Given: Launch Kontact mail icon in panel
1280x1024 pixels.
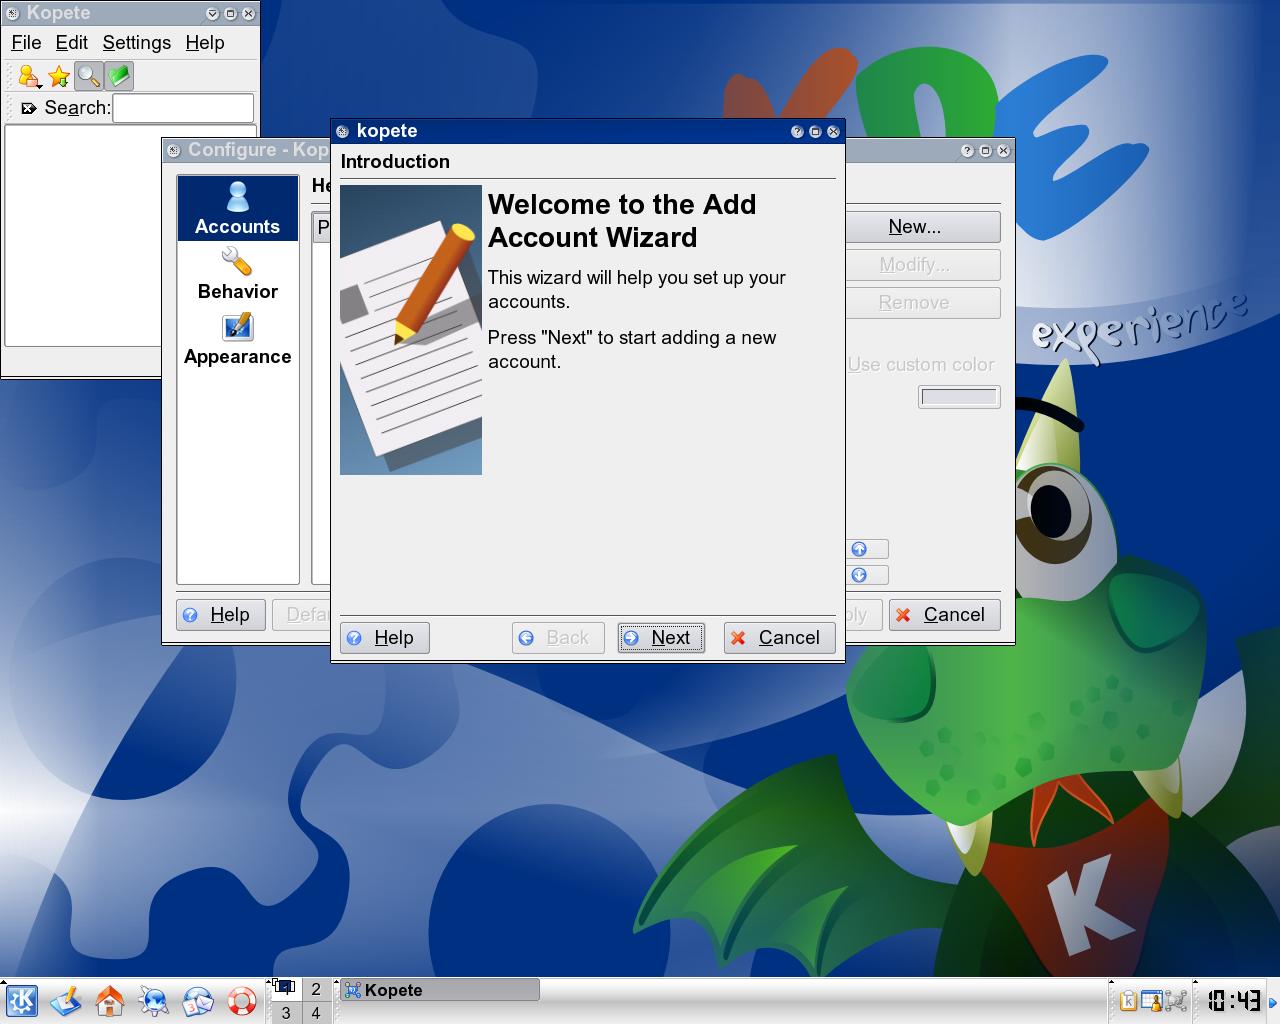Looking at the screenshot, I should [x=198, y=1001].
